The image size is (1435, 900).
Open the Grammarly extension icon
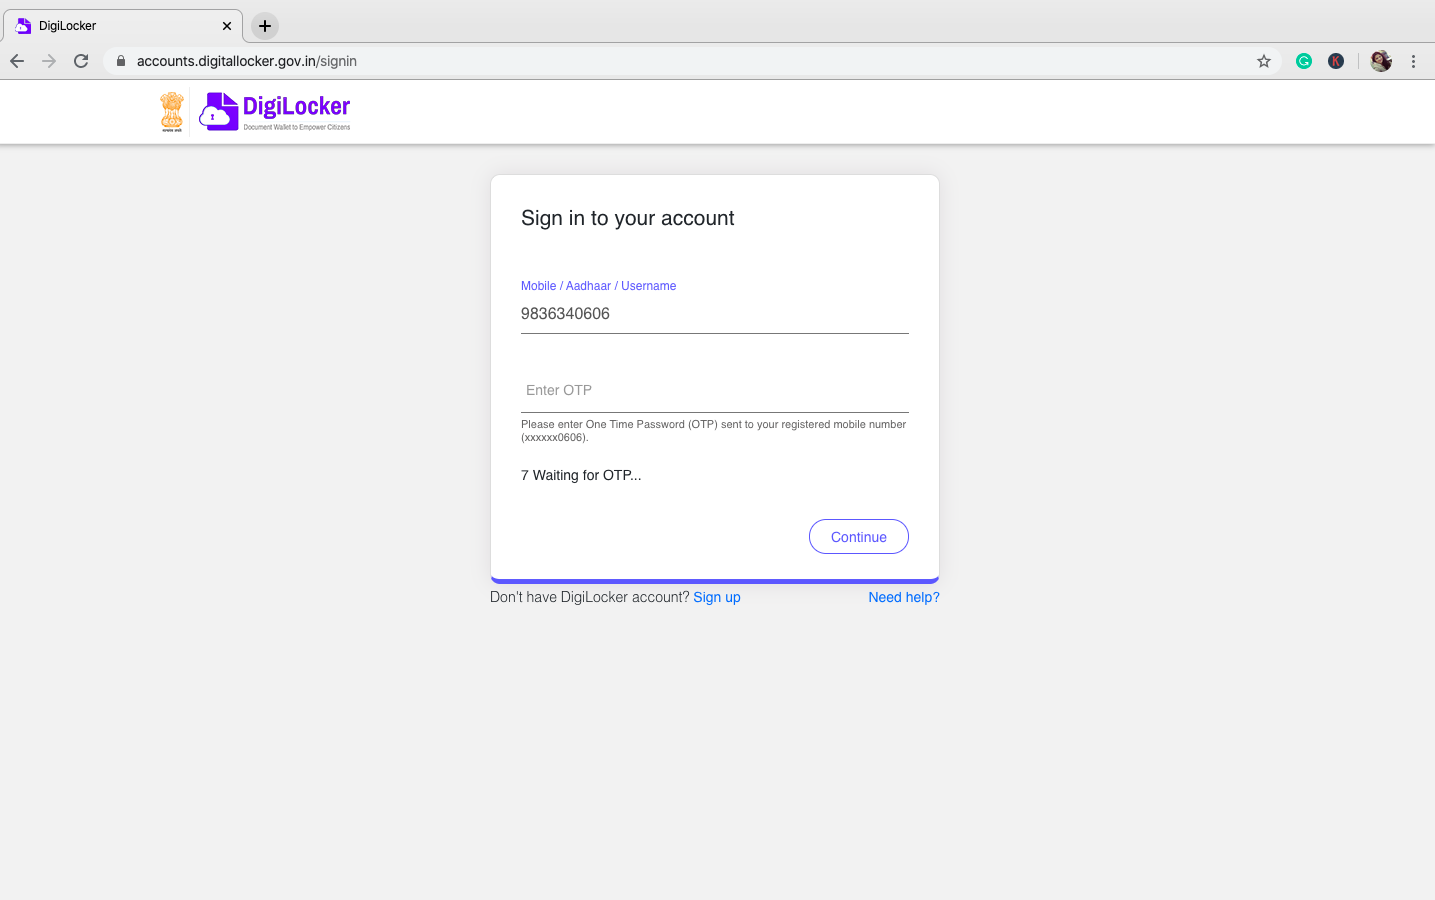pos(1304,61)
